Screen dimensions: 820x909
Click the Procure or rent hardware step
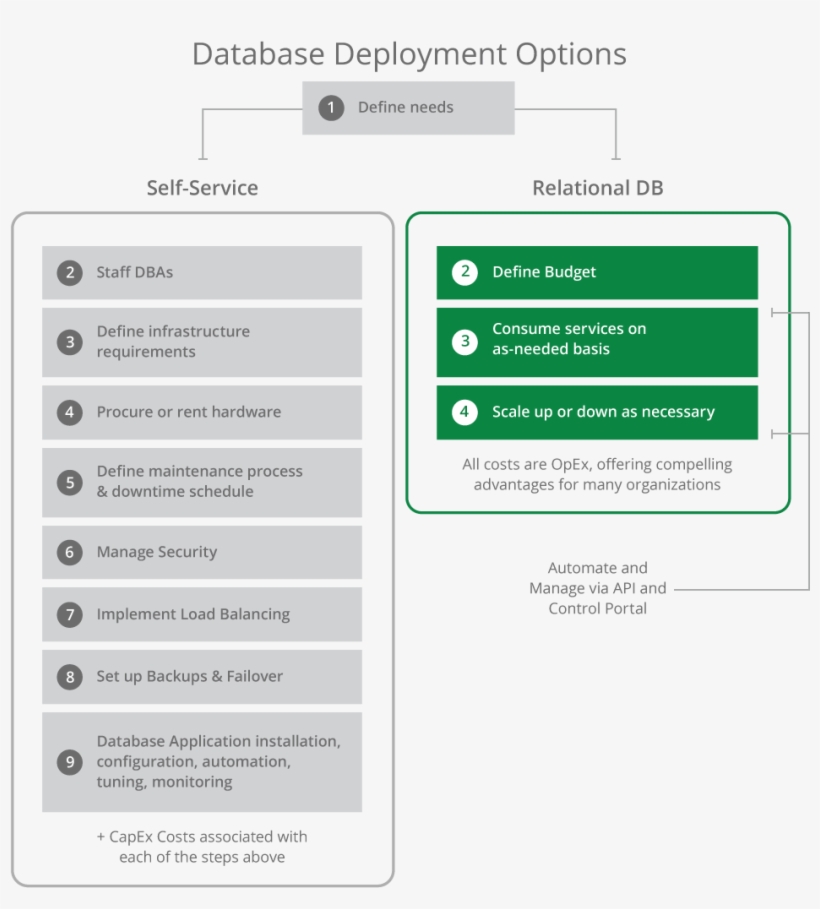(201, 412)
